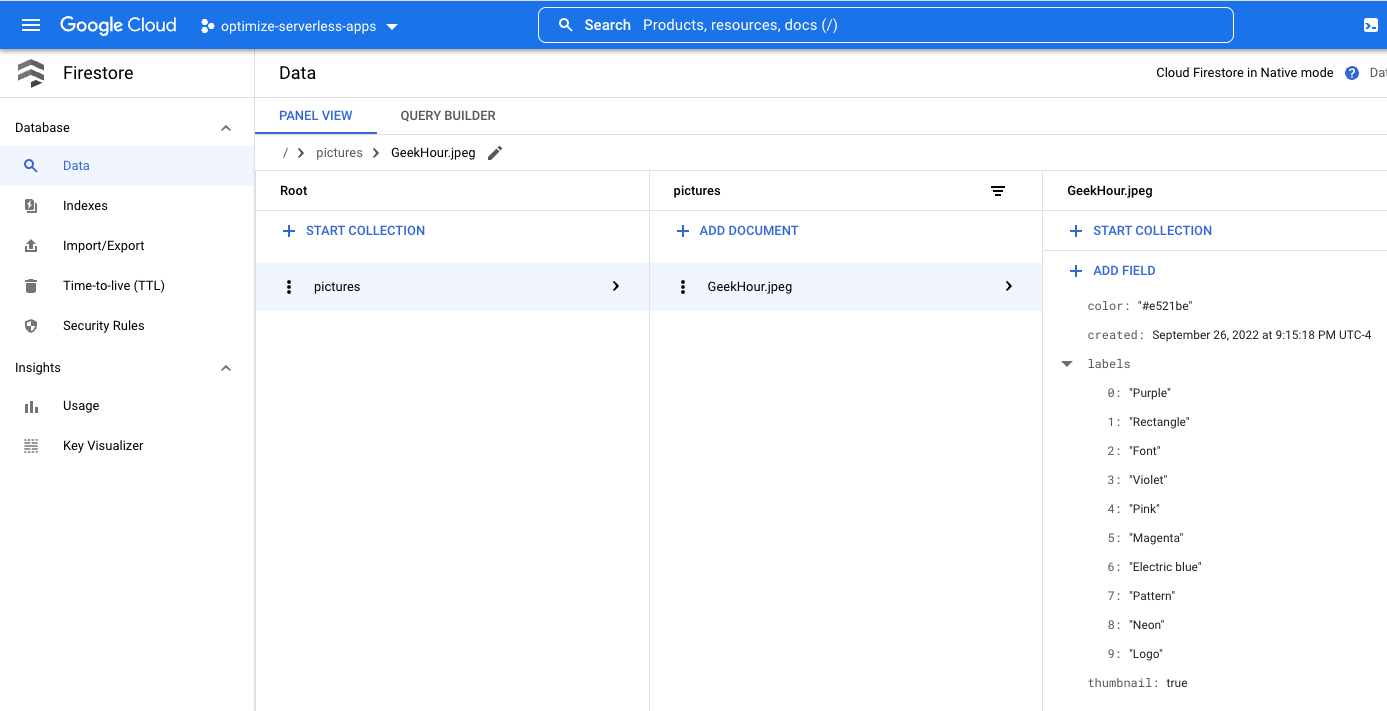Select the Panel View tab
The image size is (1387, 711).
pyautogui.click(x=315, y=116)
